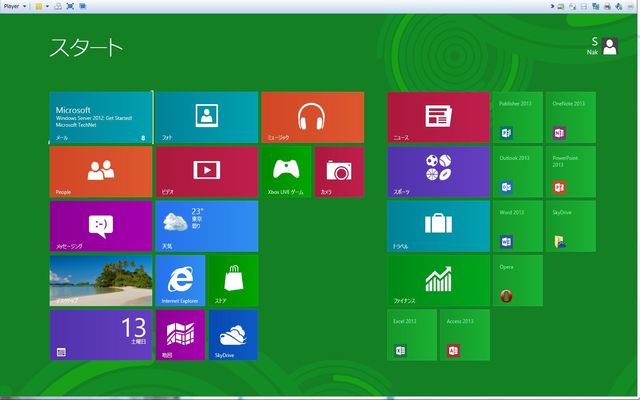Open the Photos tile with portrait icon

[207, 118]
